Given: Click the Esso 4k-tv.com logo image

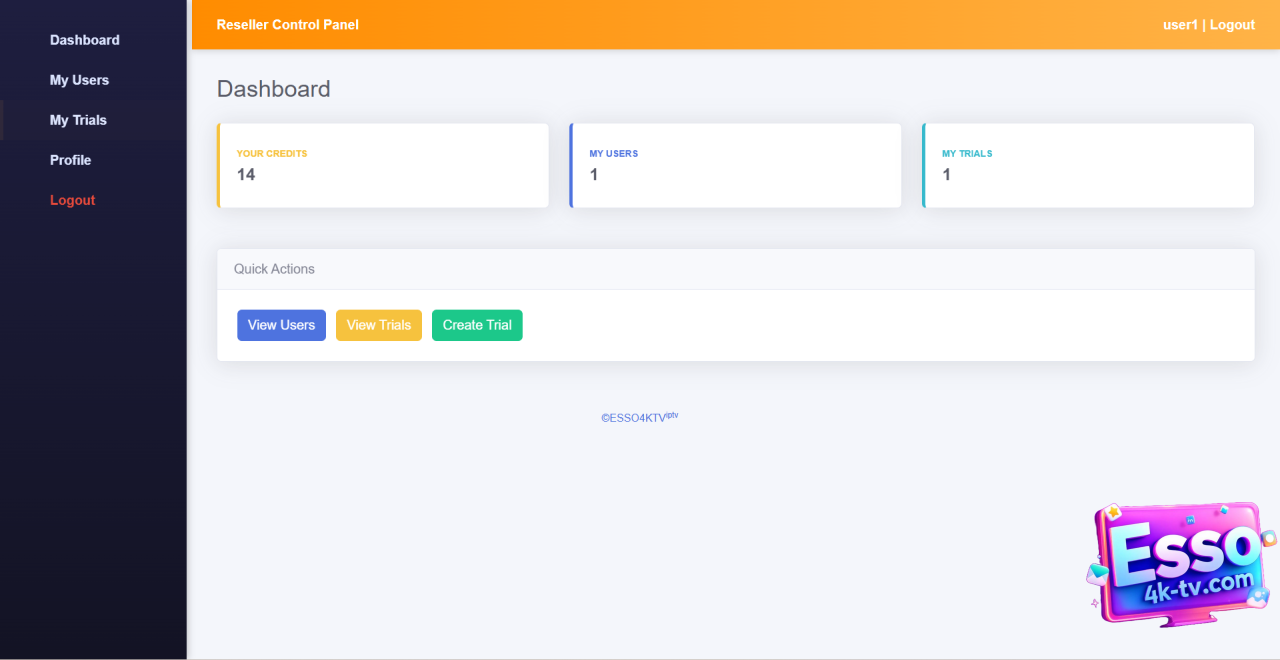Looking at the screenshot, I should (x=1180, y=564).
